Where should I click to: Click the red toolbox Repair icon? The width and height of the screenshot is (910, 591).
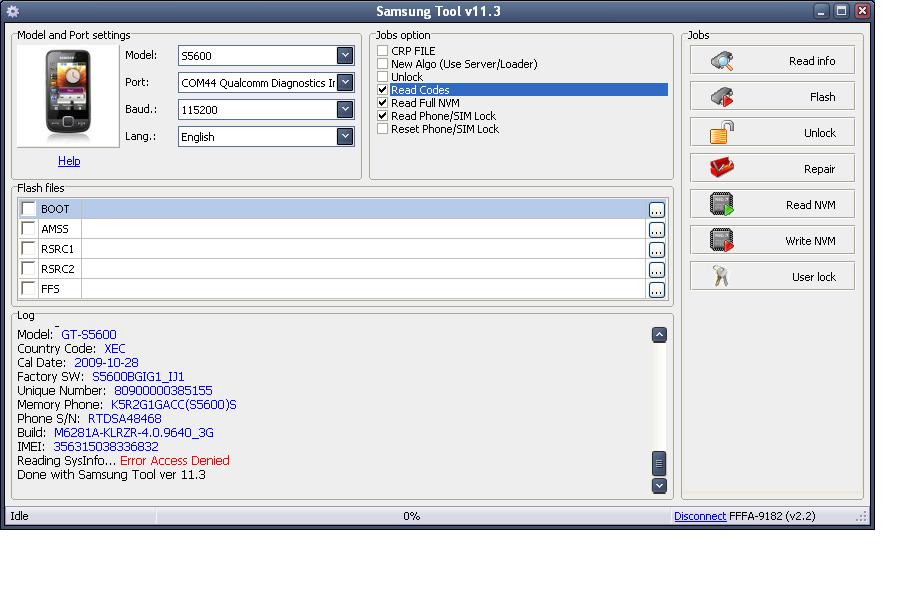(722, 168)
